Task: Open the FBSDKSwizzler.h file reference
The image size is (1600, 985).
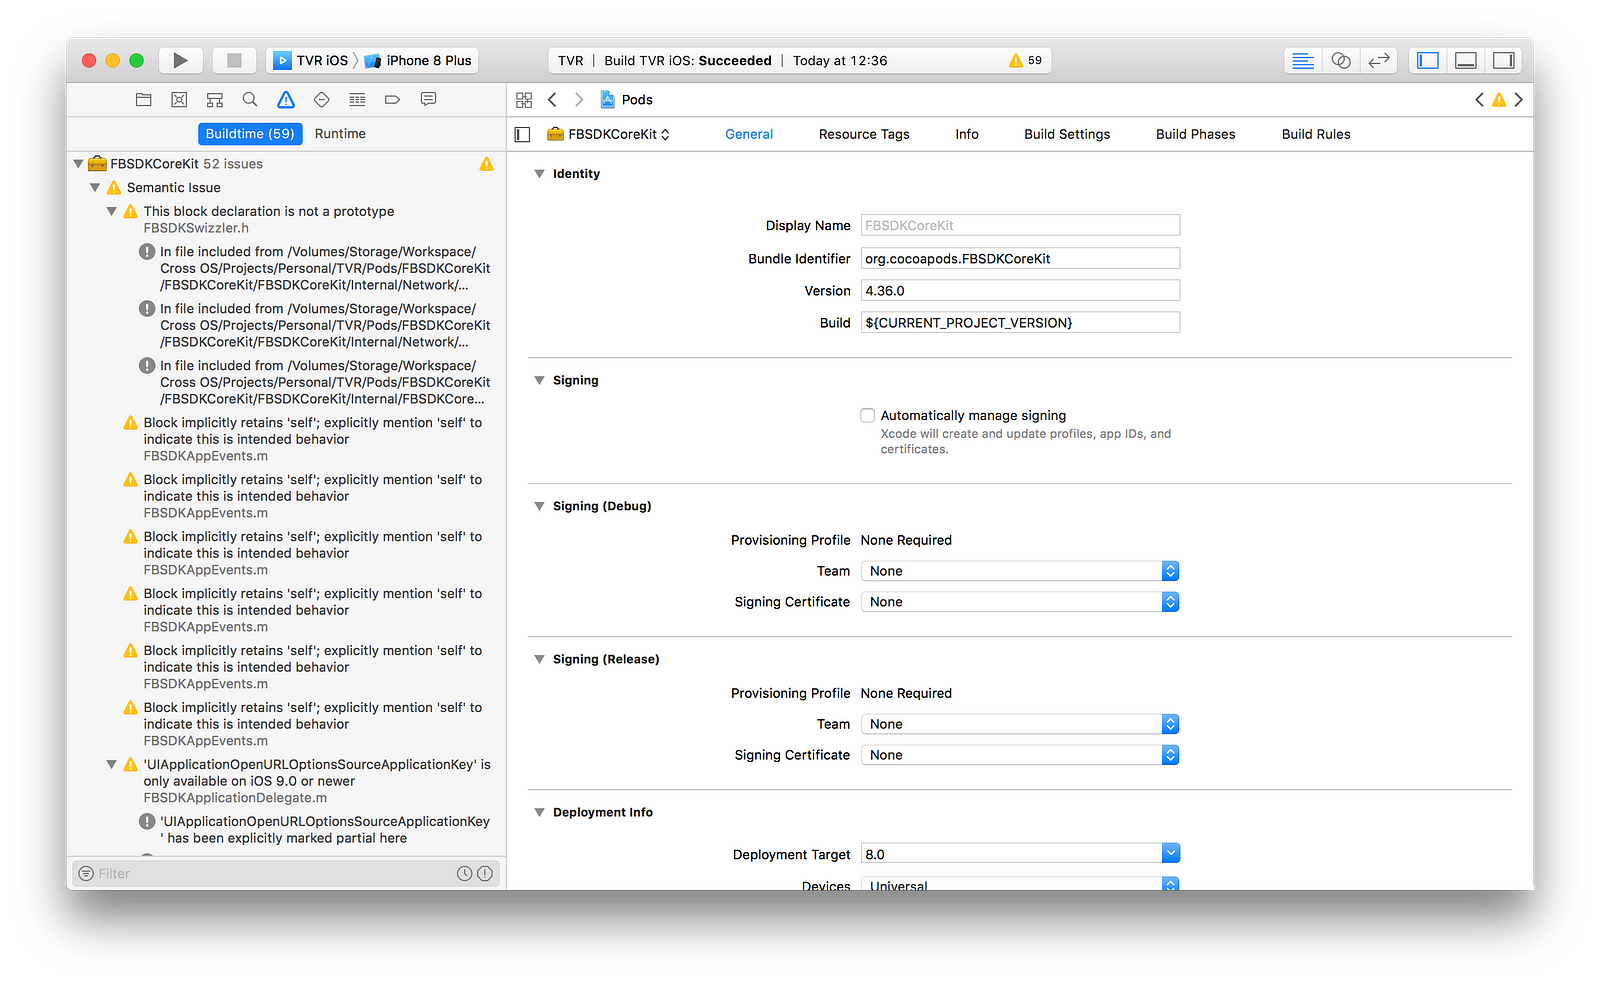Action: point(196,228)
